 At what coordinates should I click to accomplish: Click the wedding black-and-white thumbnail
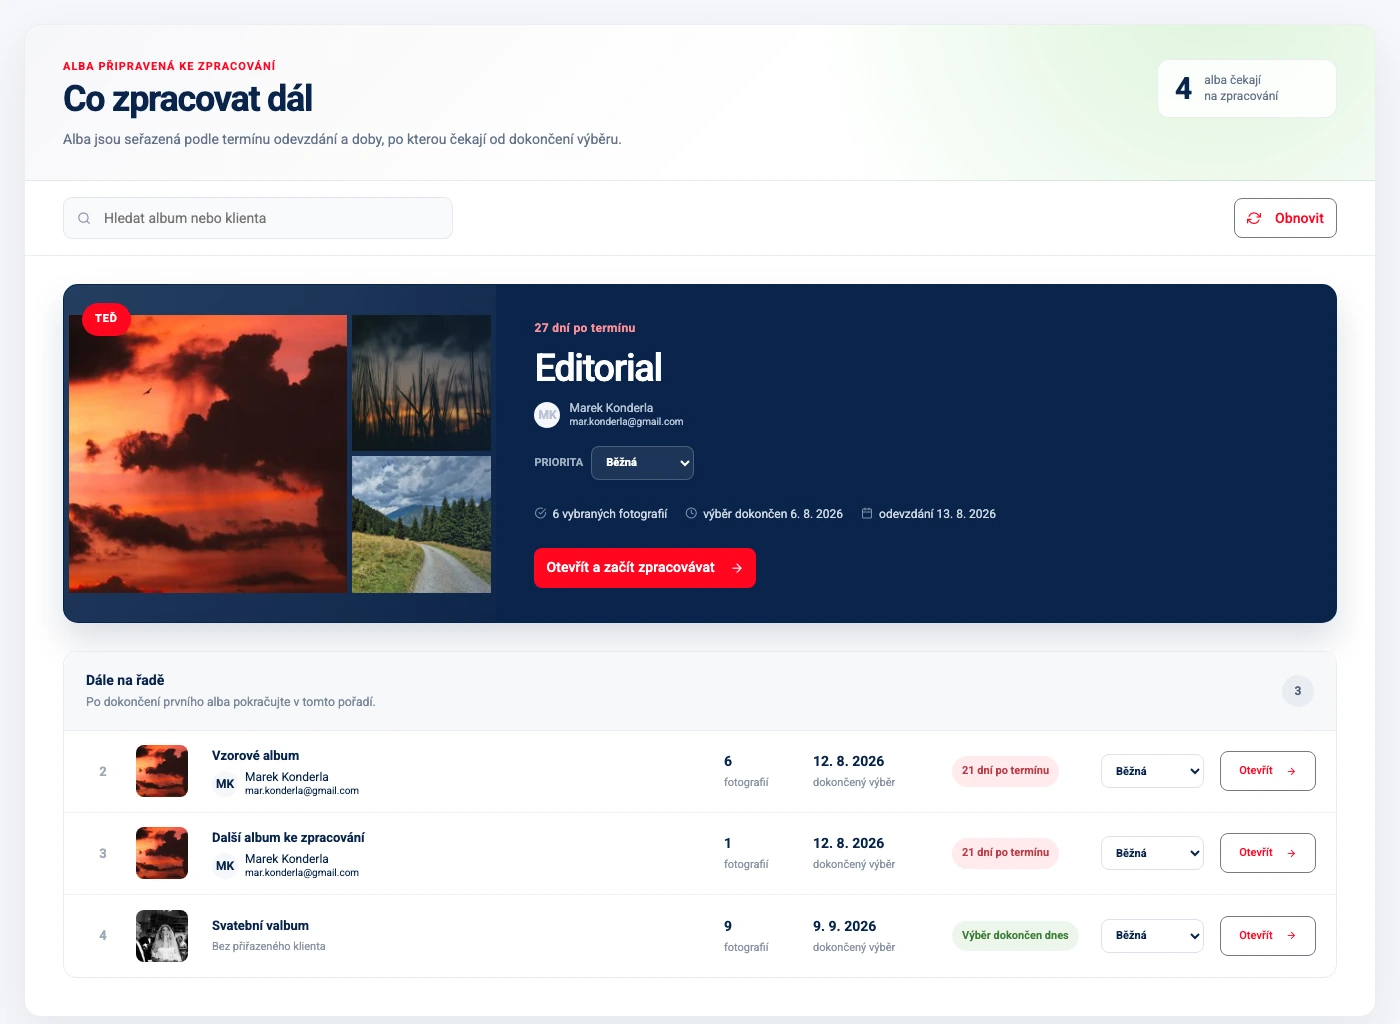tap(162, 936)
